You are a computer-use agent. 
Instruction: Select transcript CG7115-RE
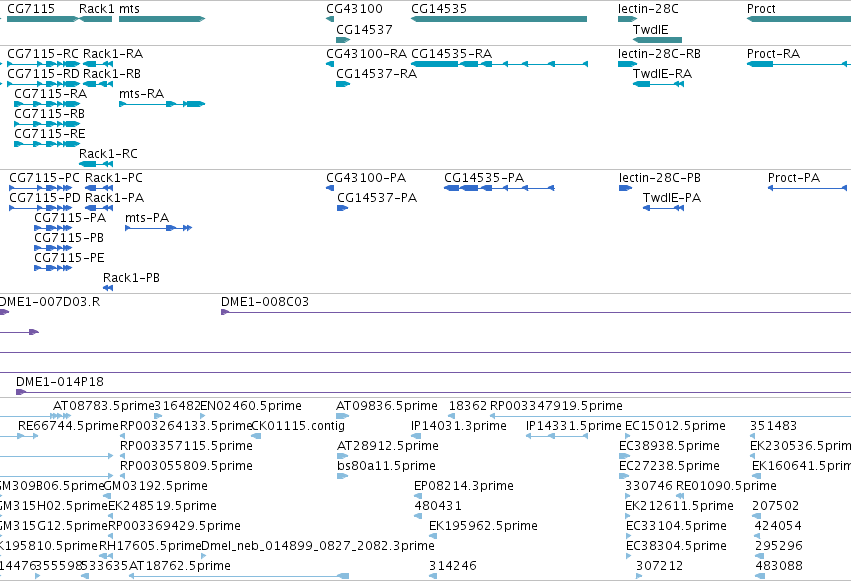click(47, 144)
